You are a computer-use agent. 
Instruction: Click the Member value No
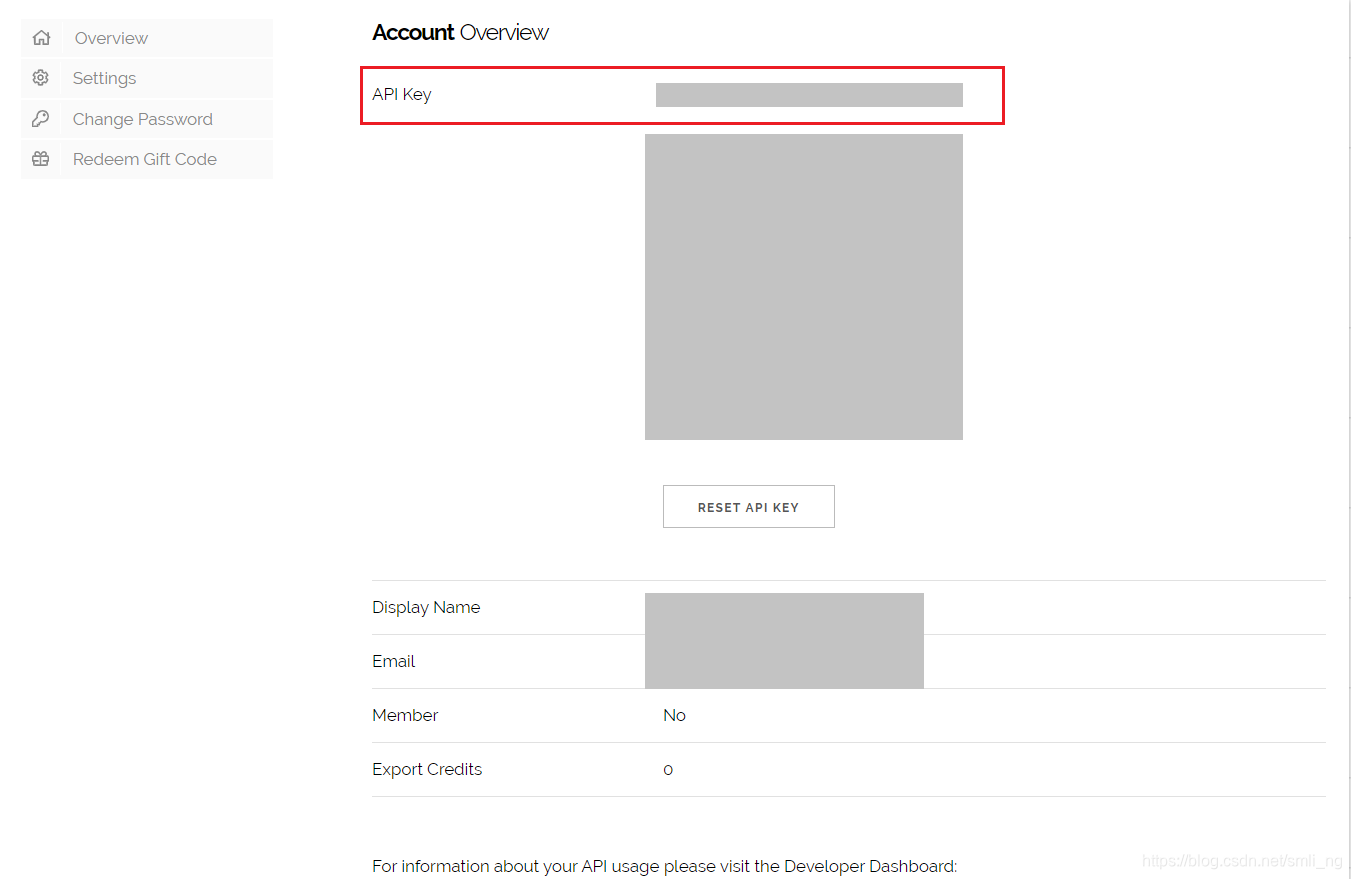pos(675,715)
